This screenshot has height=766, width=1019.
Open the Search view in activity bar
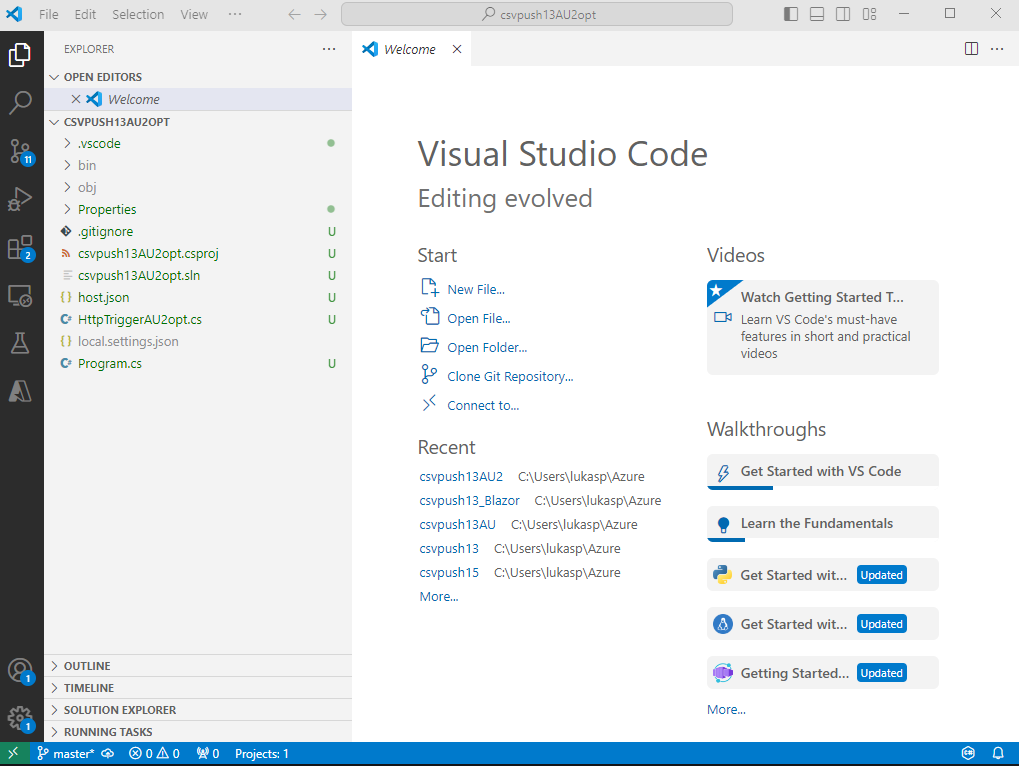[x=20, y=102]
